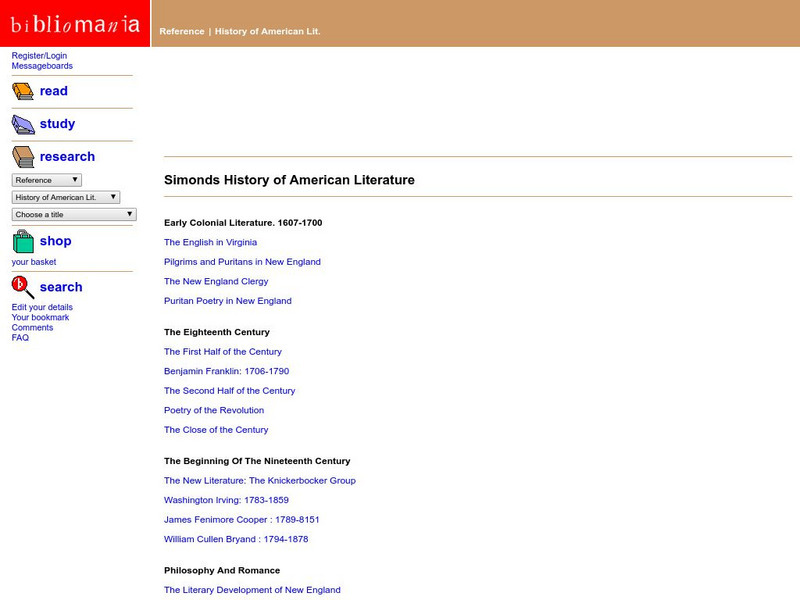Open Puritan Poetry in New England

point(228,301)
